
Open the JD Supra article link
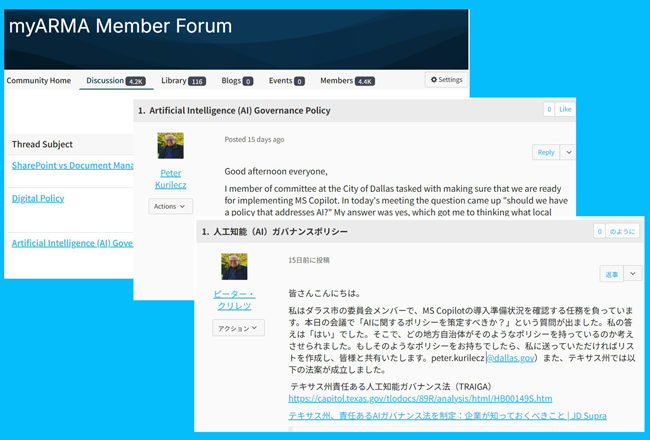(x=447, y=416)
